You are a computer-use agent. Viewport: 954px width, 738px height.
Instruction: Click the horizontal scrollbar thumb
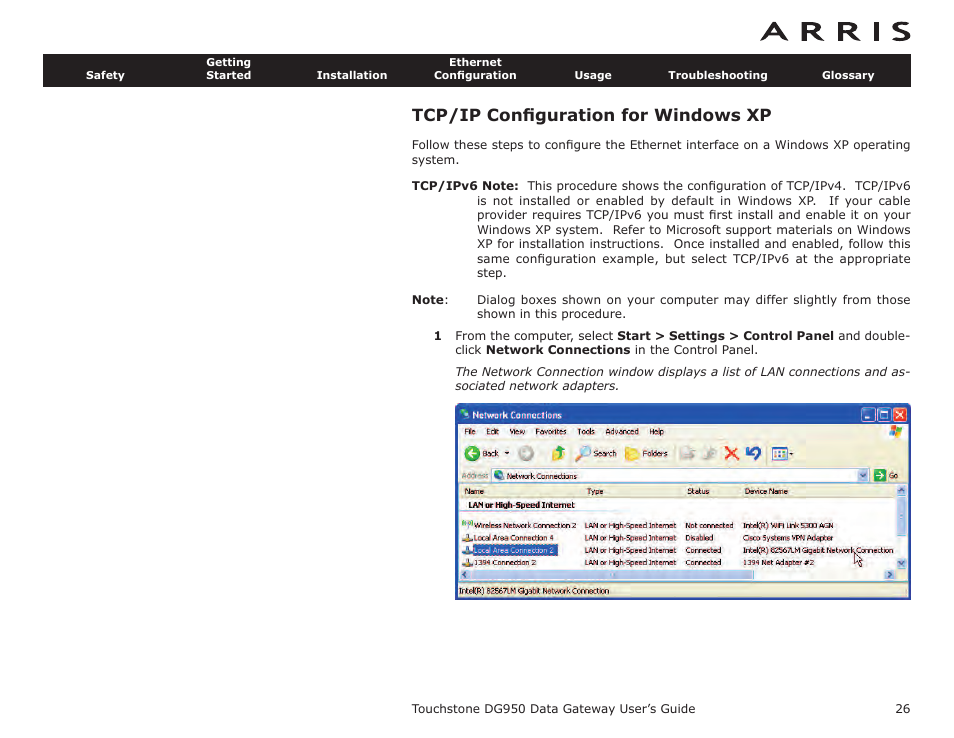(x=612, y=574)
